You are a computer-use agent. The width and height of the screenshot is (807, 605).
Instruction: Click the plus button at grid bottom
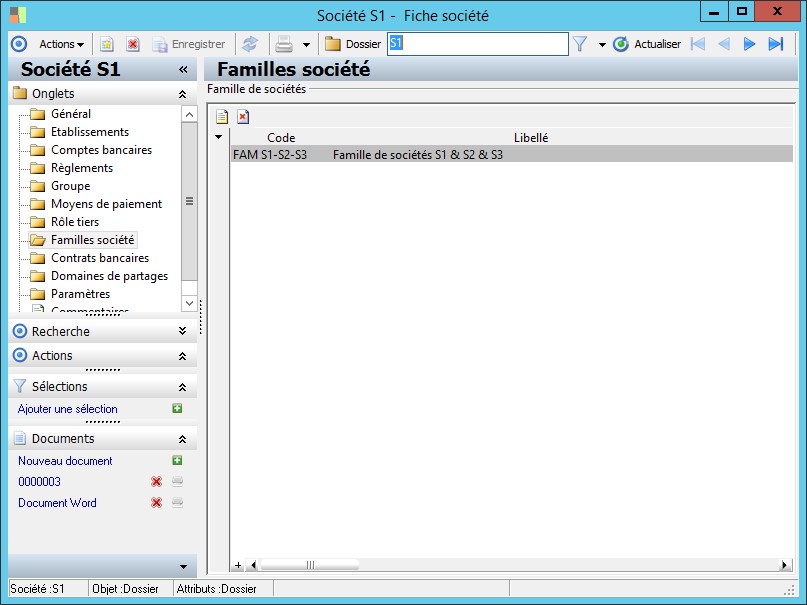pyautogui.click(x=238, y=565)
